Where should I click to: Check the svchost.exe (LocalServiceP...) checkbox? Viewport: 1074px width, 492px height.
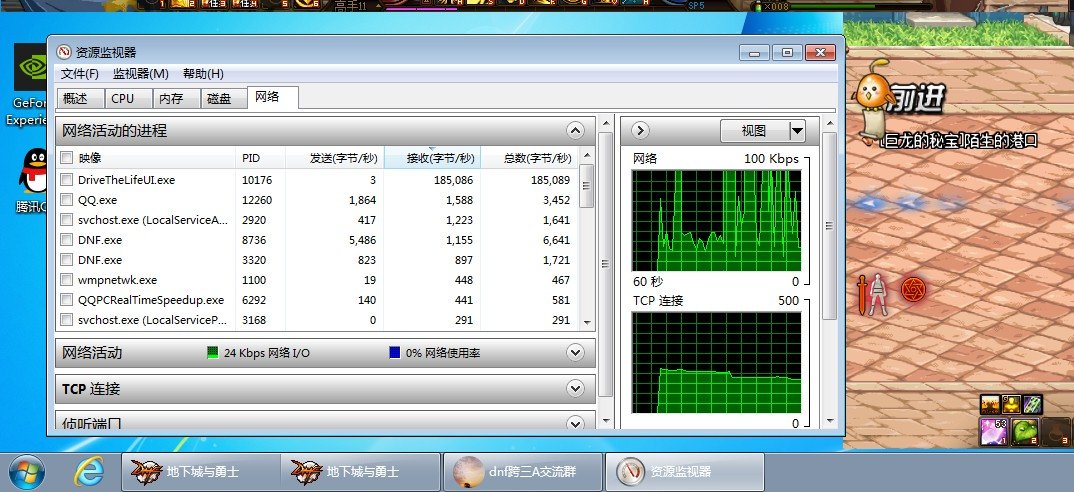point(66,319)
